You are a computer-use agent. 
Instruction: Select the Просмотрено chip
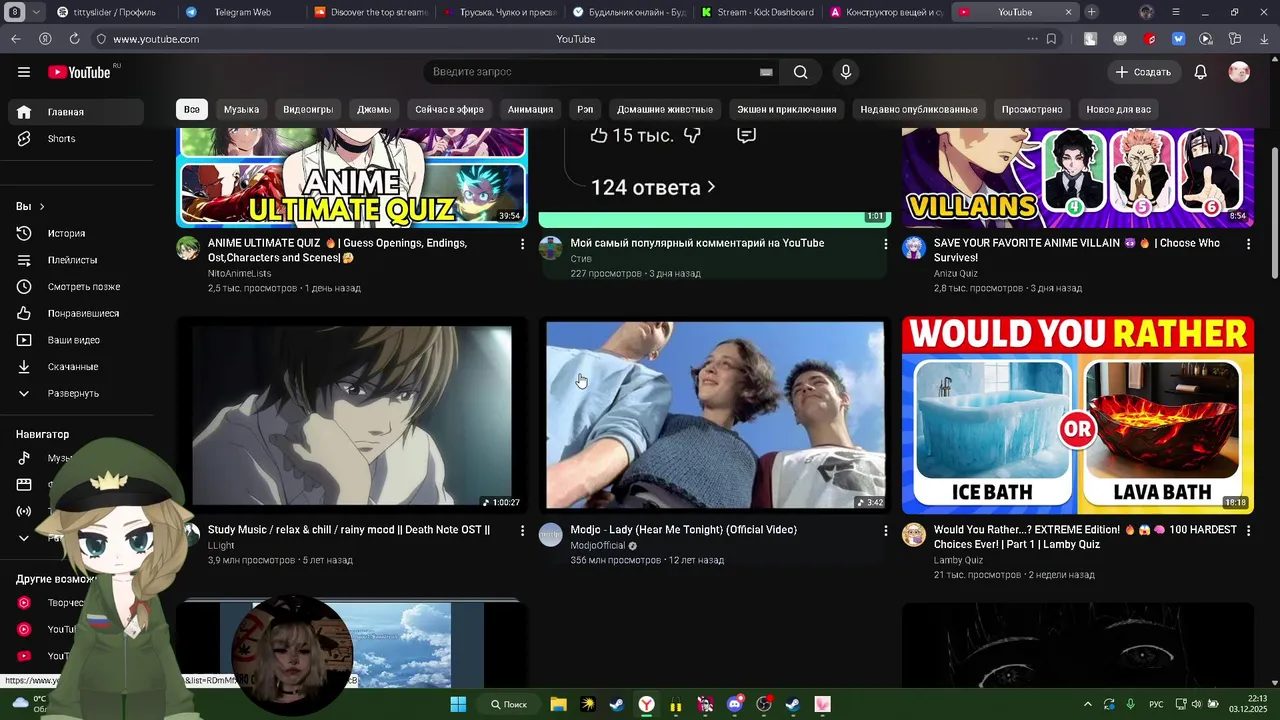(1032, 109)
